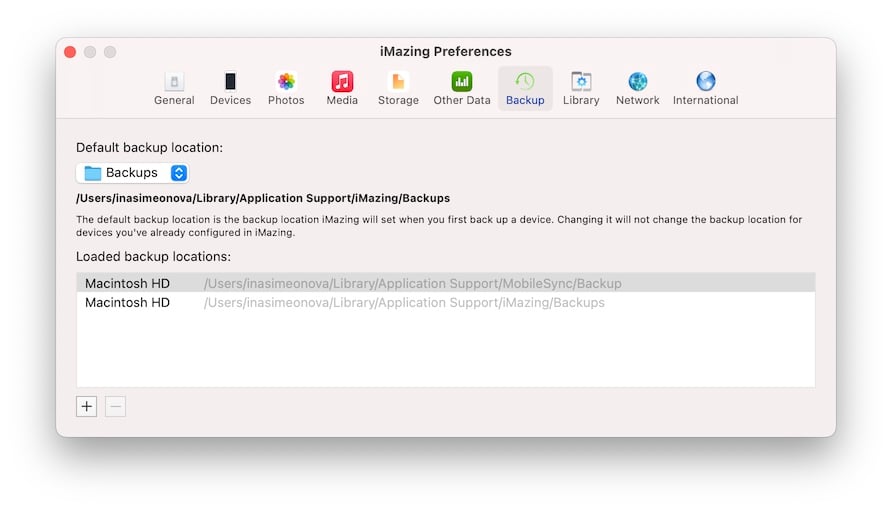Open International preferences
Screen dimensions: 892x511
(705, 89)
